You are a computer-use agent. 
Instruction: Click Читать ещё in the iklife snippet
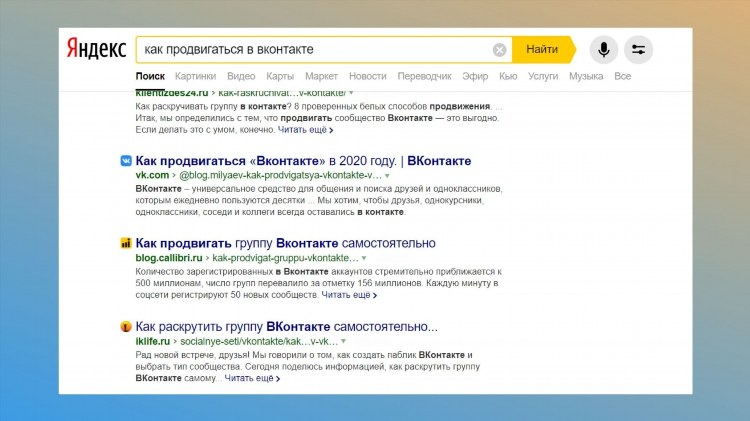(x=252, y=378)
